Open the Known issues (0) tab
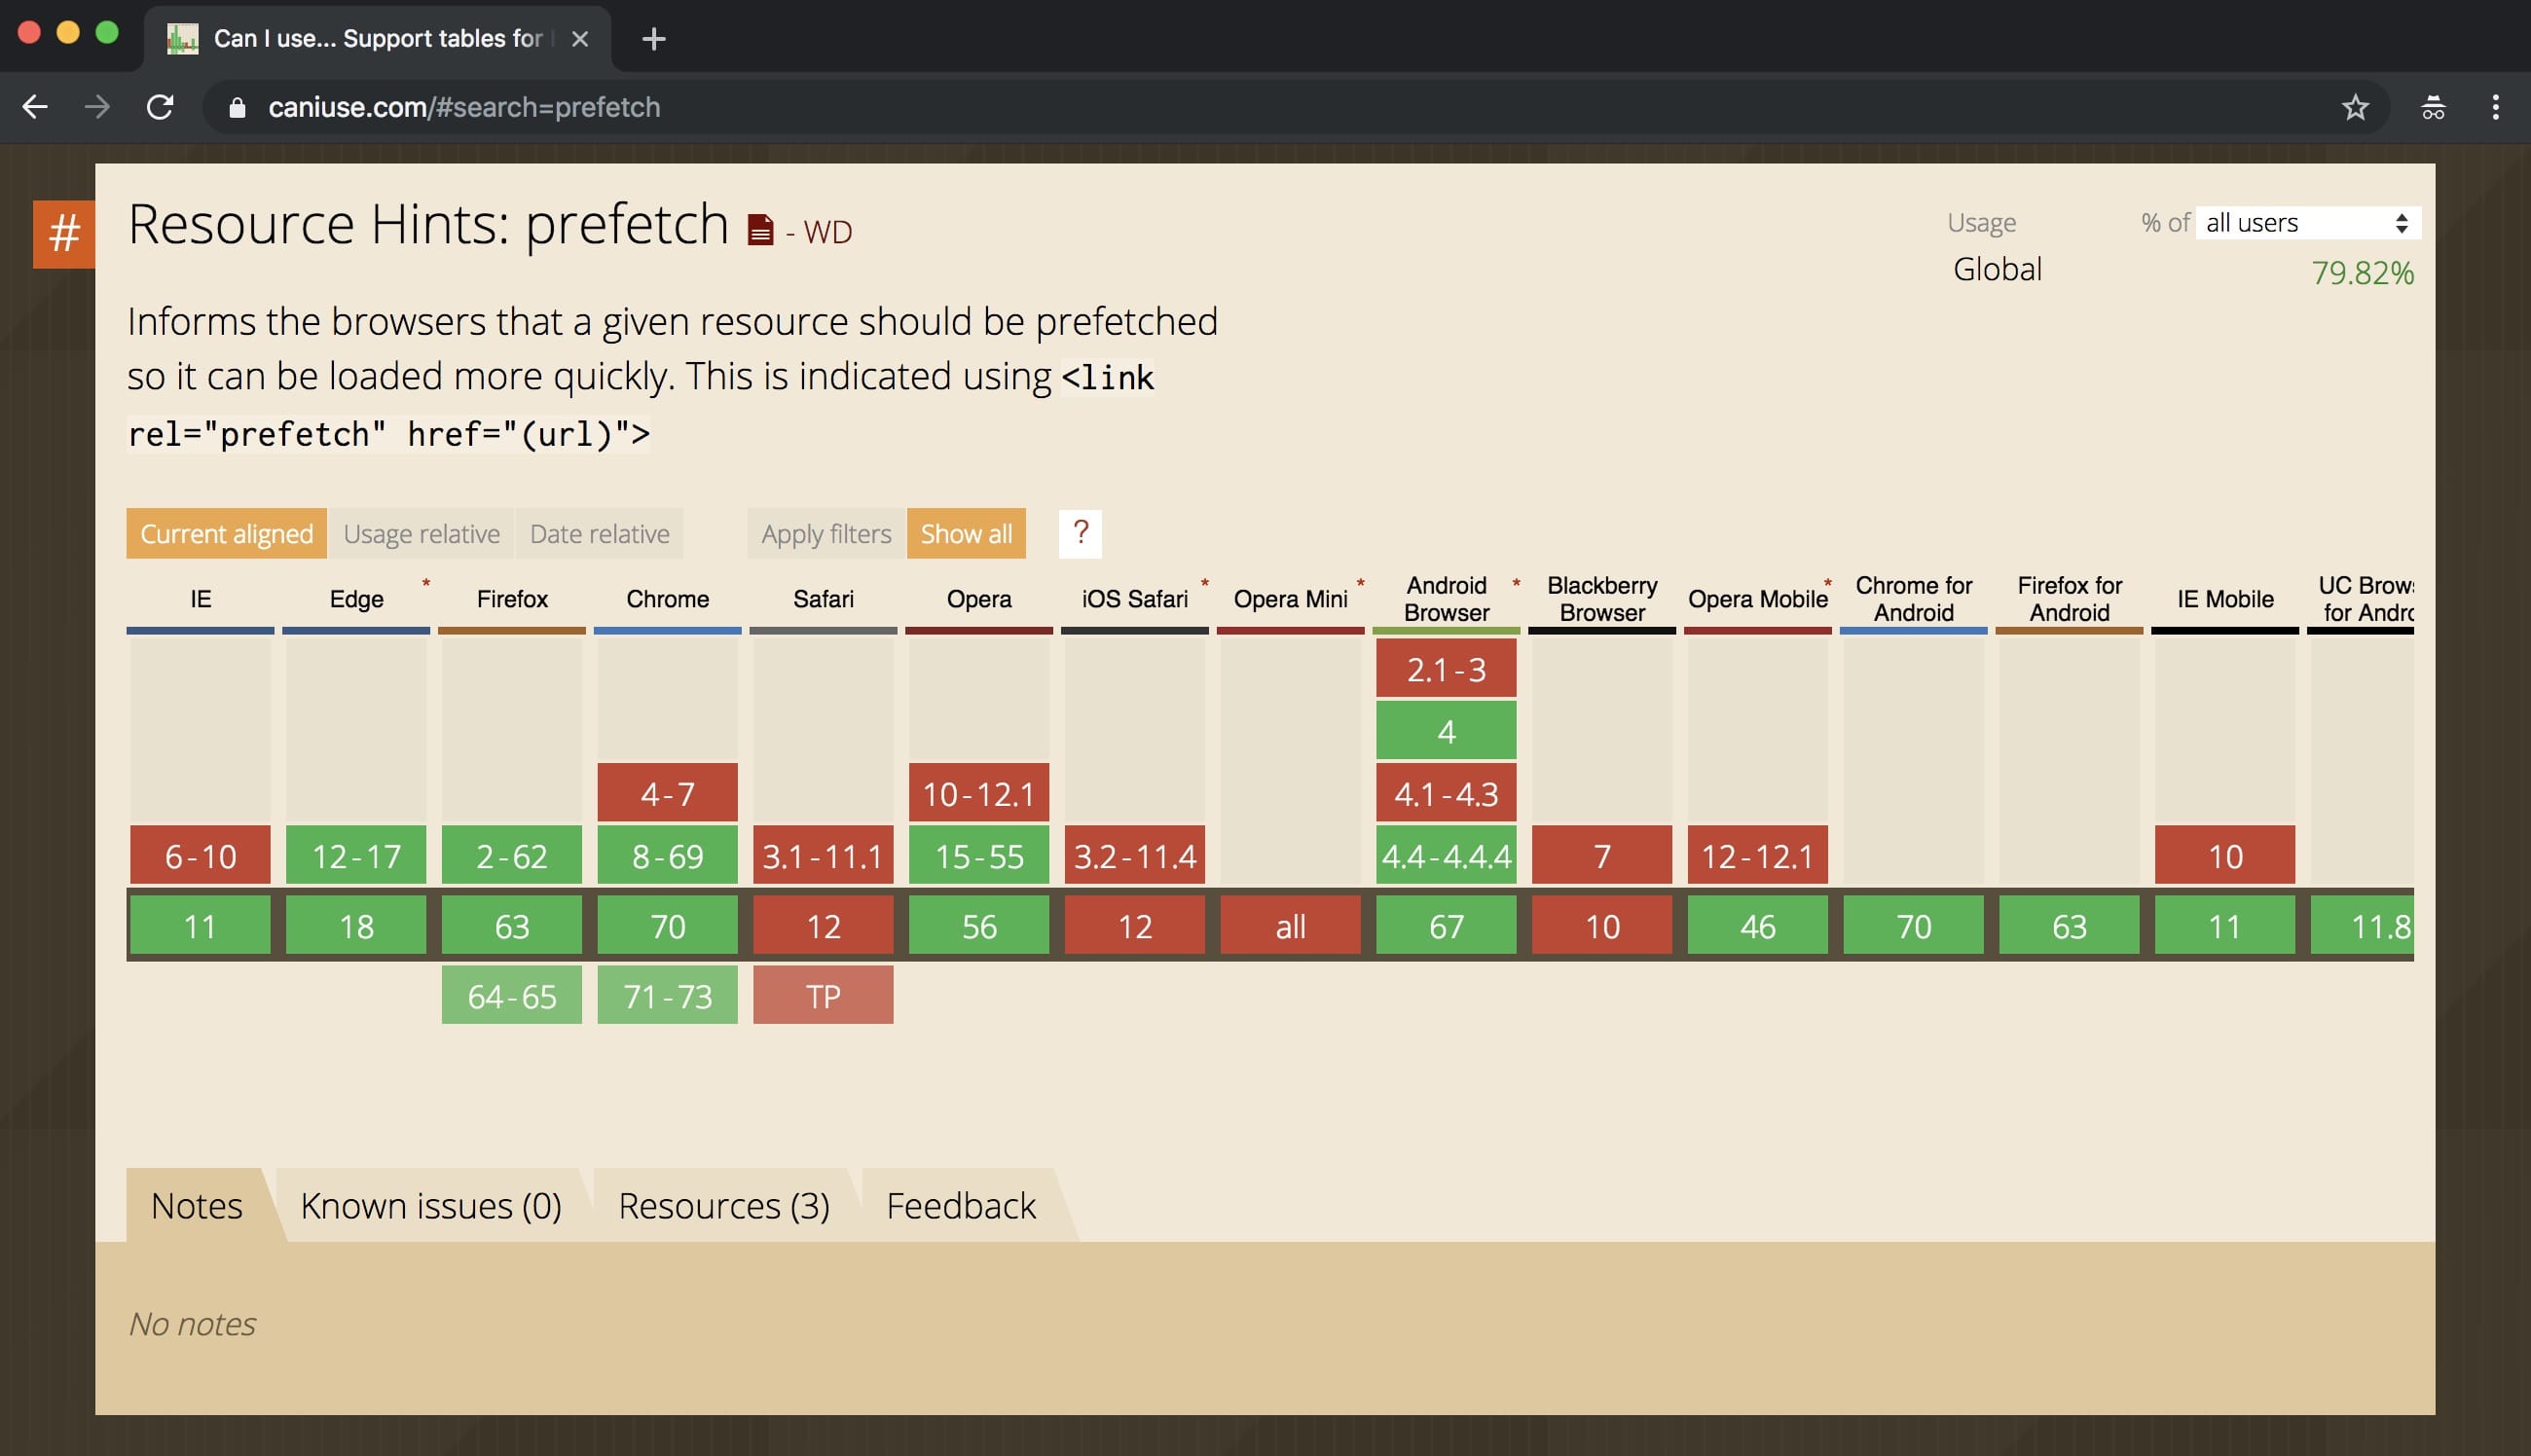 [431, 1206]
